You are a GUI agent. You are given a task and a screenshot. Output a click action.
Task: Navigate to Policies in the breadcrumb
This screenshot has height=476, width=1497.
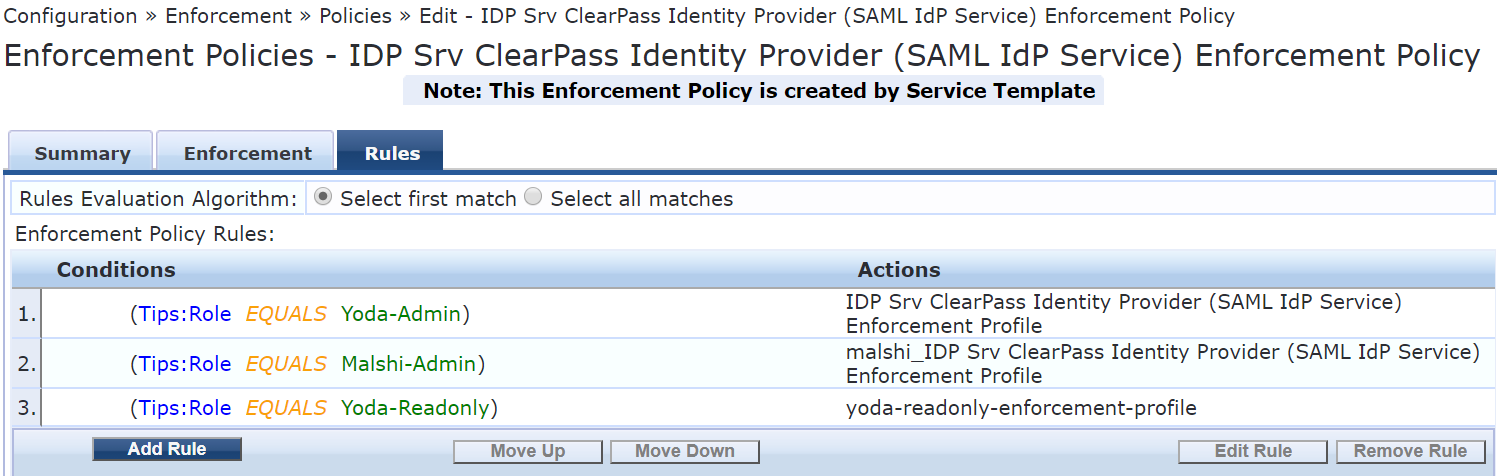tap(356, 16)
